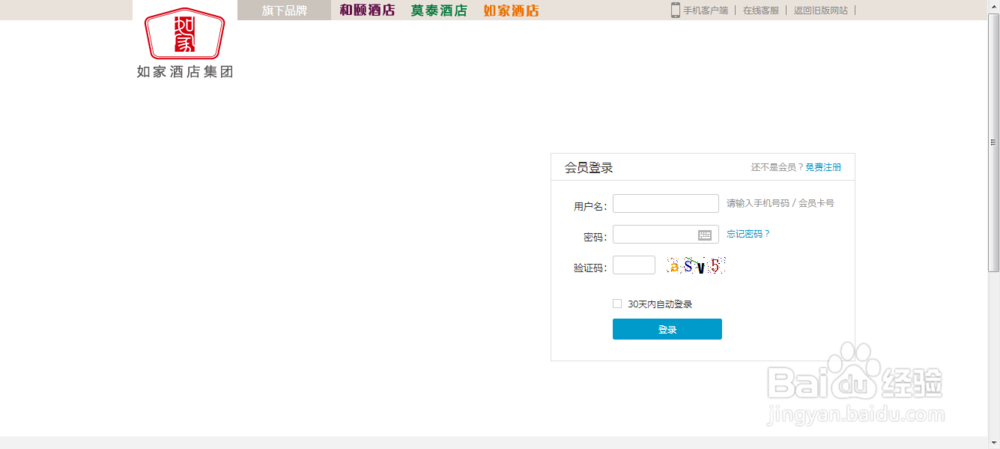This screenshot has height=449, width=1000.
Task: Click 免费注册 link
Action: 823,167
